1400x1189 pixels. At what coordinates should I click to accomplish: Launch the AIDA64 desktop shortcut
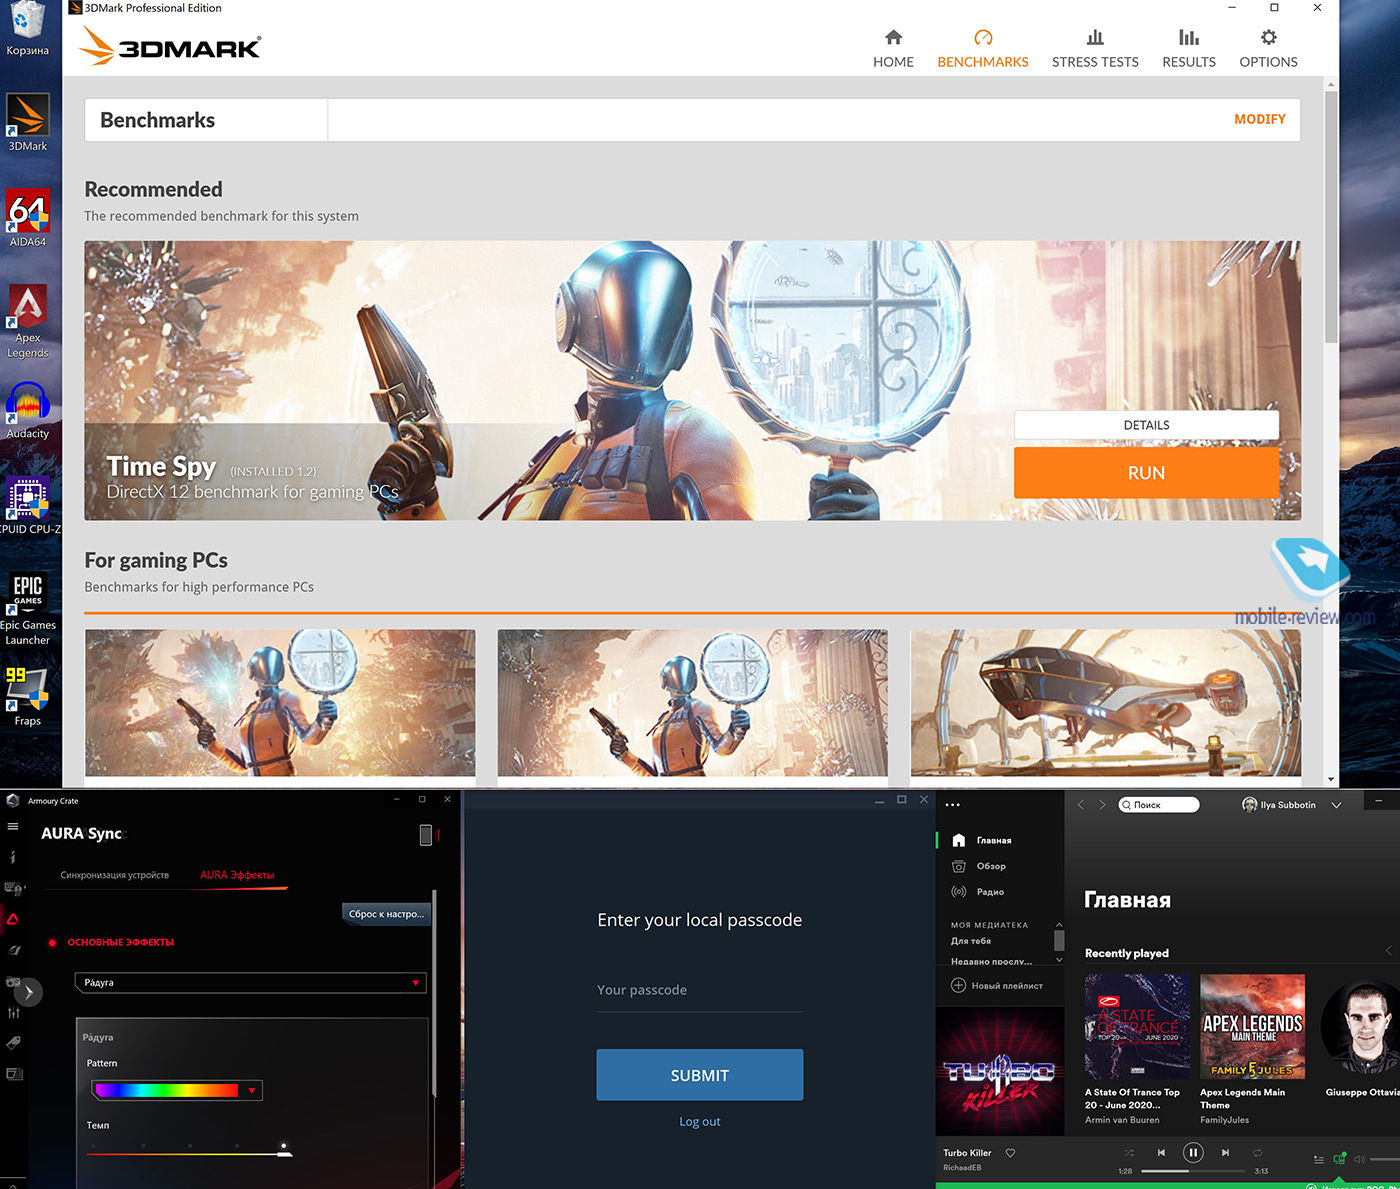[28, 218]
